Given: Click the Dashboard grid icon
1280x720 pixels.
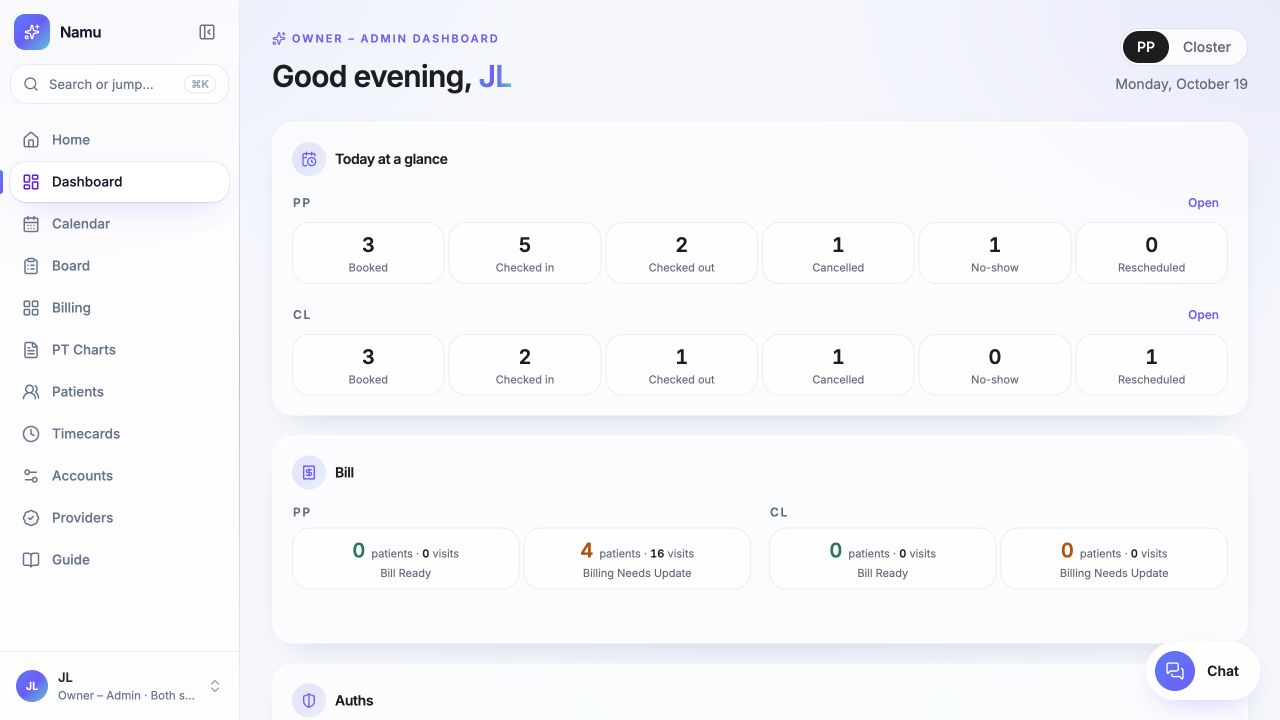Looking at the screenshot, I should click(31, 182).
